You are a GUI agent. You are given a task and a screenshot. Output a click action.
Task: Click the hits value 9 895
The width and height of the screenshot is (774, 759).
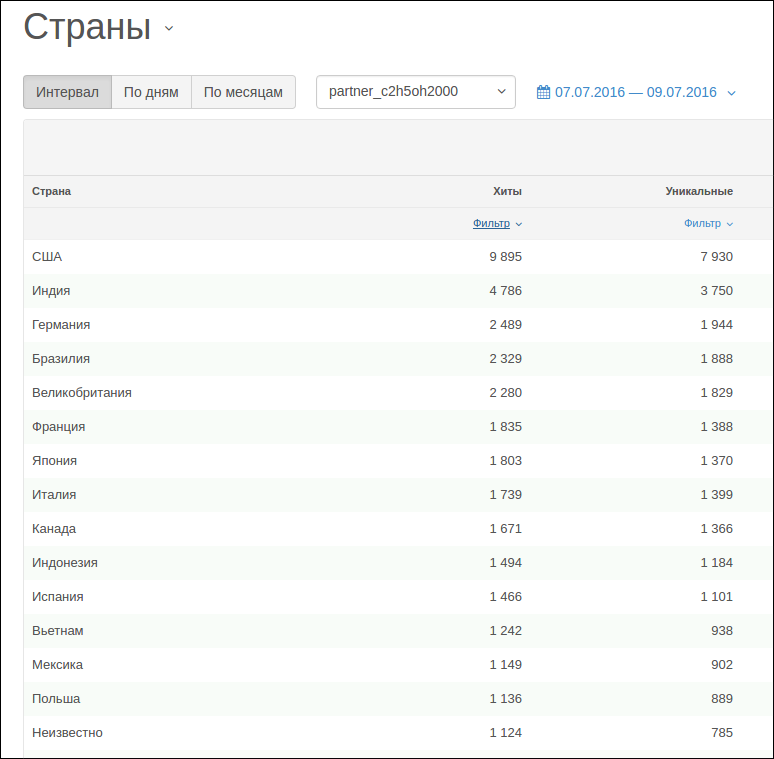[x=505, y=257]
